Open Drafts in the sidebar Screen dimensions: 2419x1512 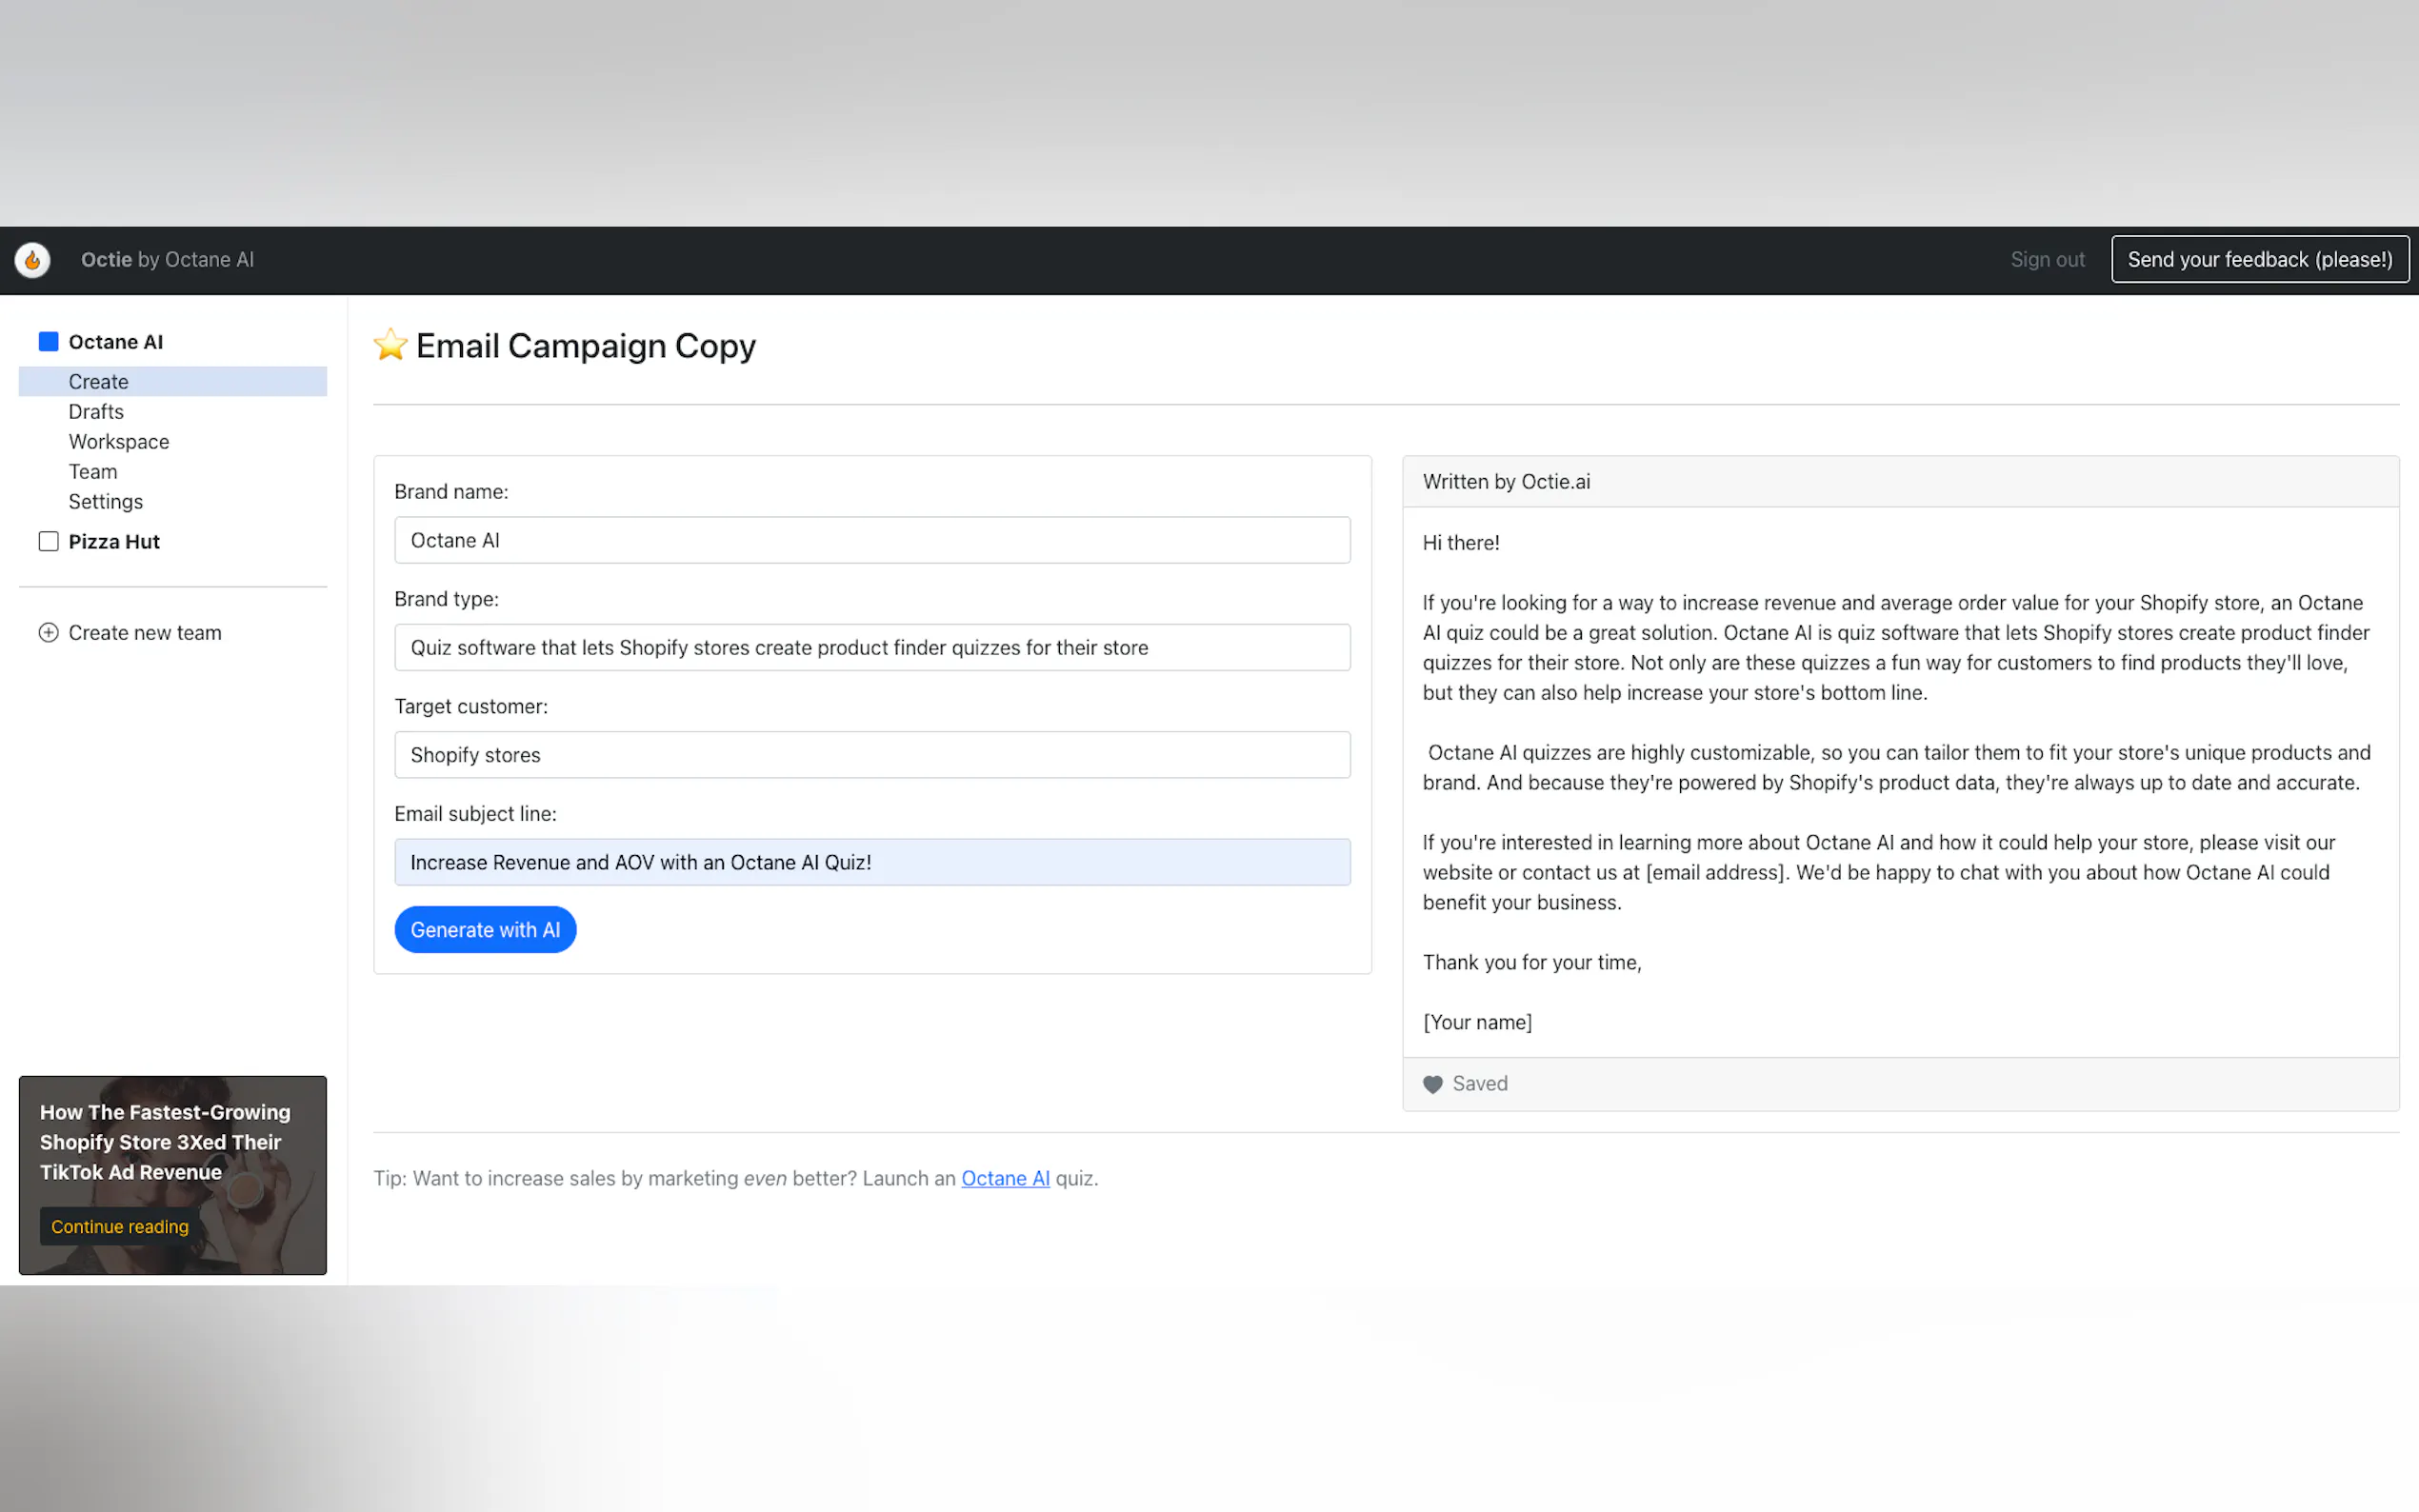96,412
